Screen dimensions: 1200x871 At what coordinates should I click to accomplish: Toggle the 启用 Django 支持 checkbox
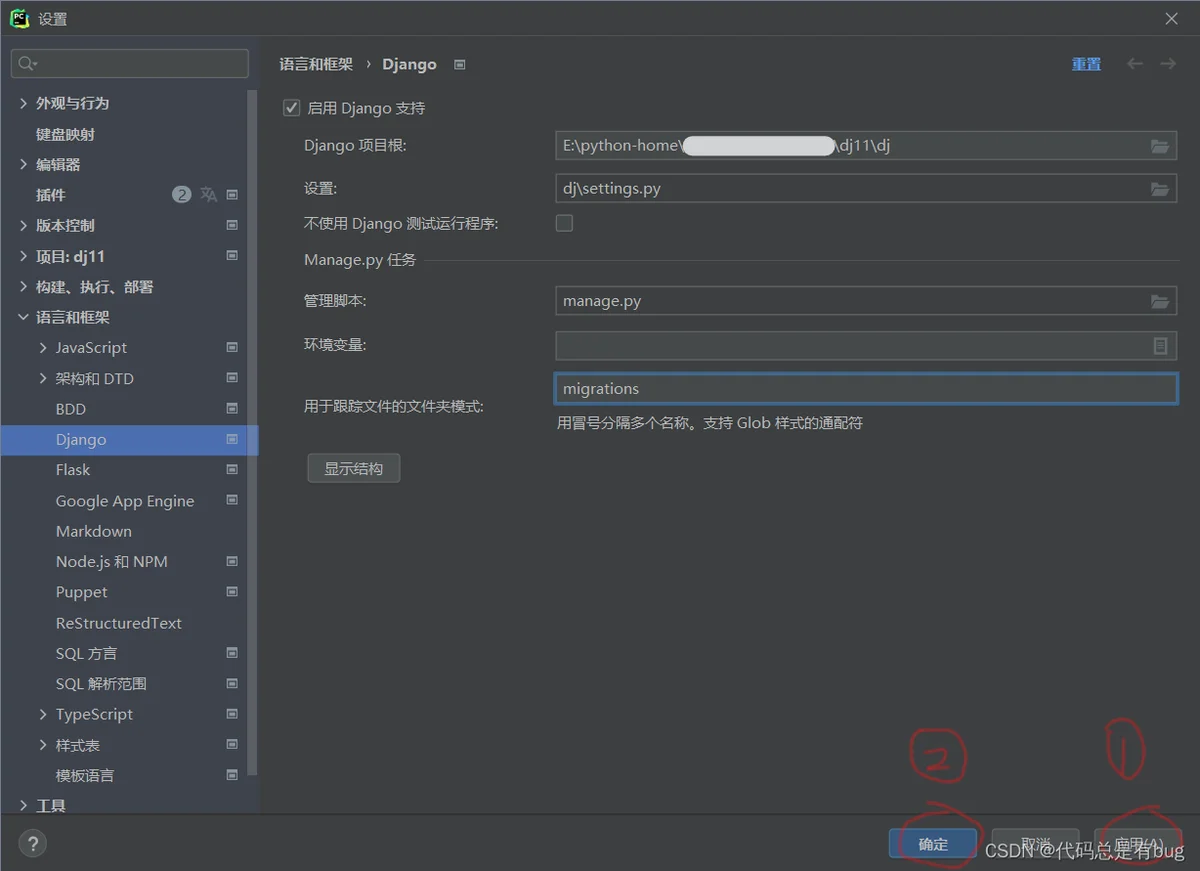(292, 108)
